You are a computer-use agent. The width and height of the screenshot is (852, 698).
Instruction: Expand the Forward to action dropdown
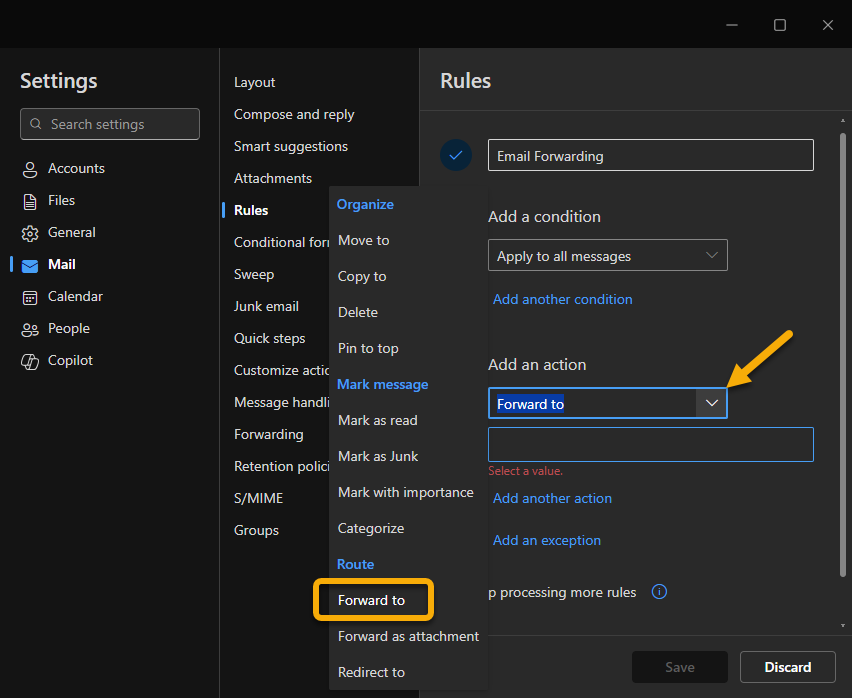pyautogui.click(x=711, y=402)
